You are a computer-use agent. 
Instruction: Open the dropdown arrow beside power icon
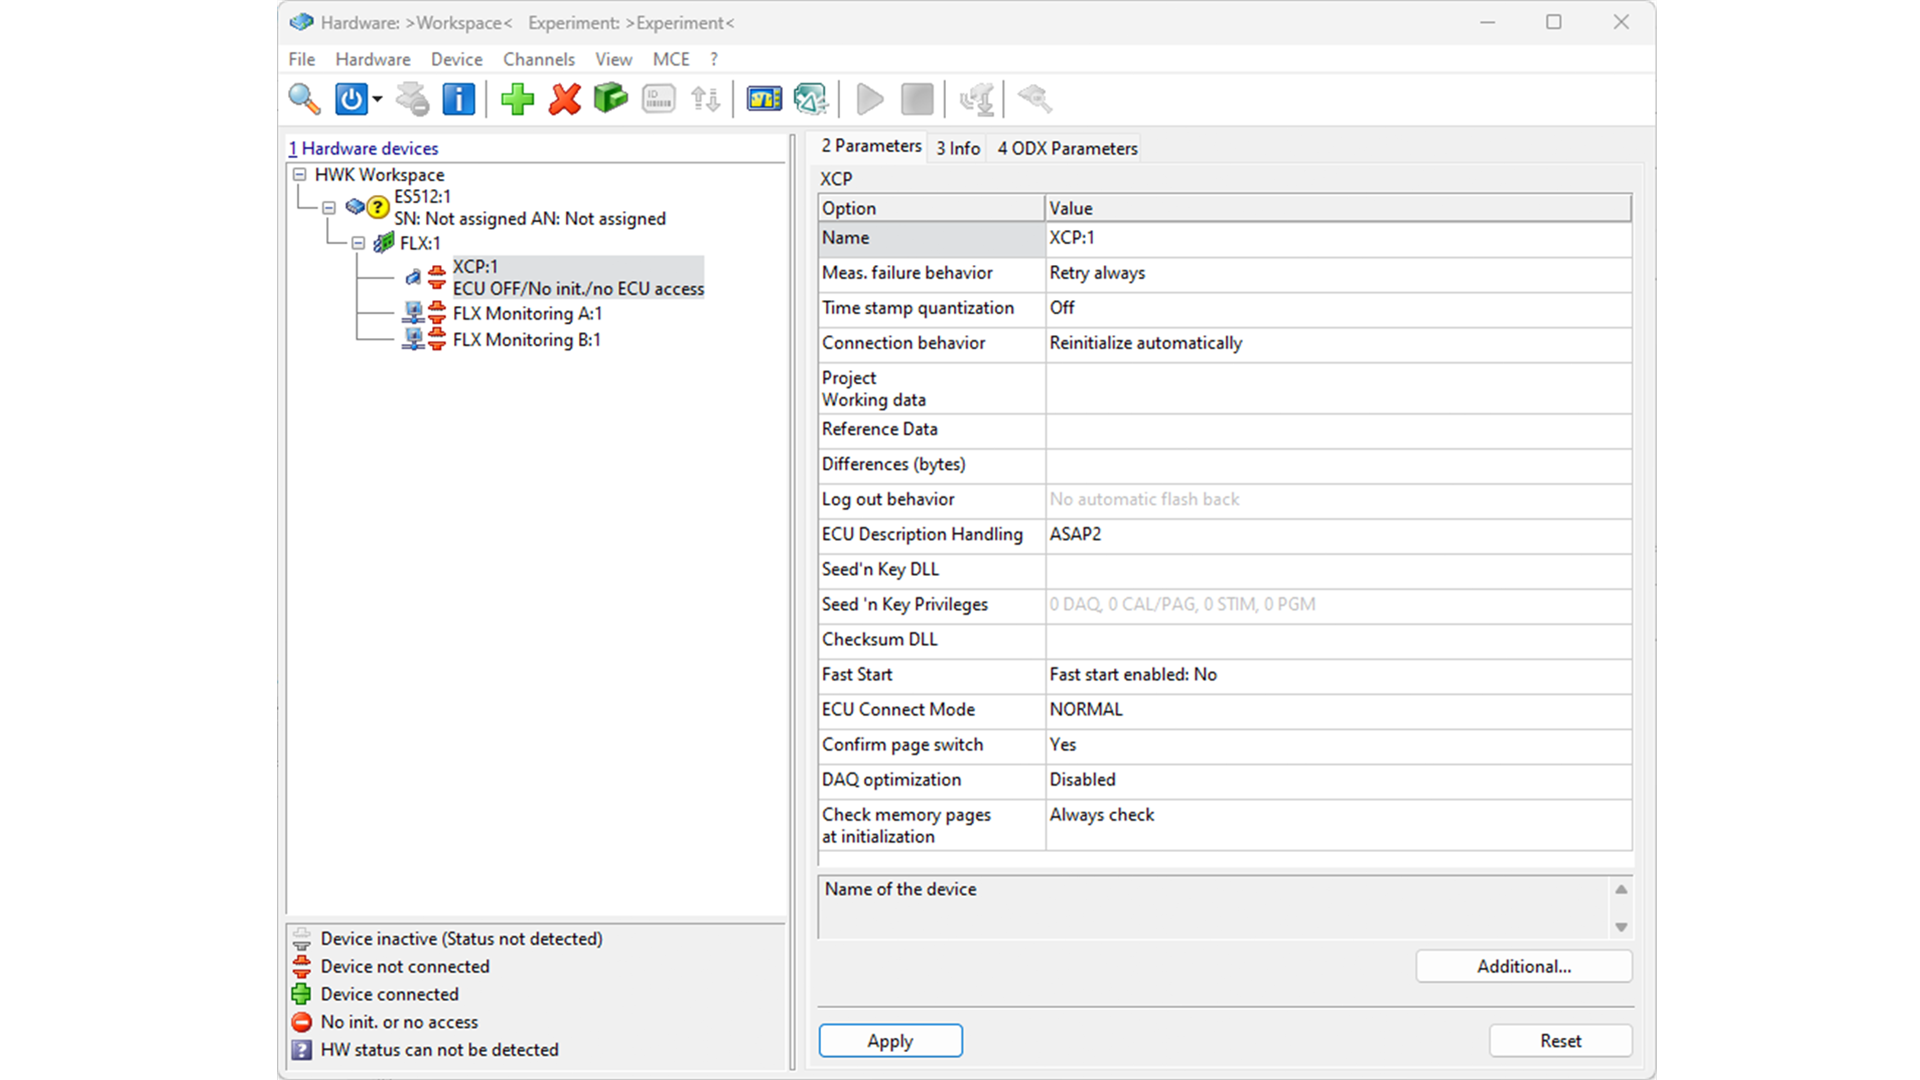(377, 99)
